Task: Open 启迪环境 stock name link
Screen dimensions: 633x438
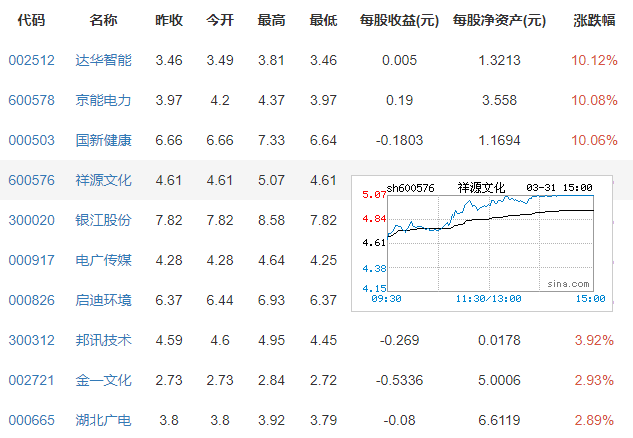Action: (103, 300)
